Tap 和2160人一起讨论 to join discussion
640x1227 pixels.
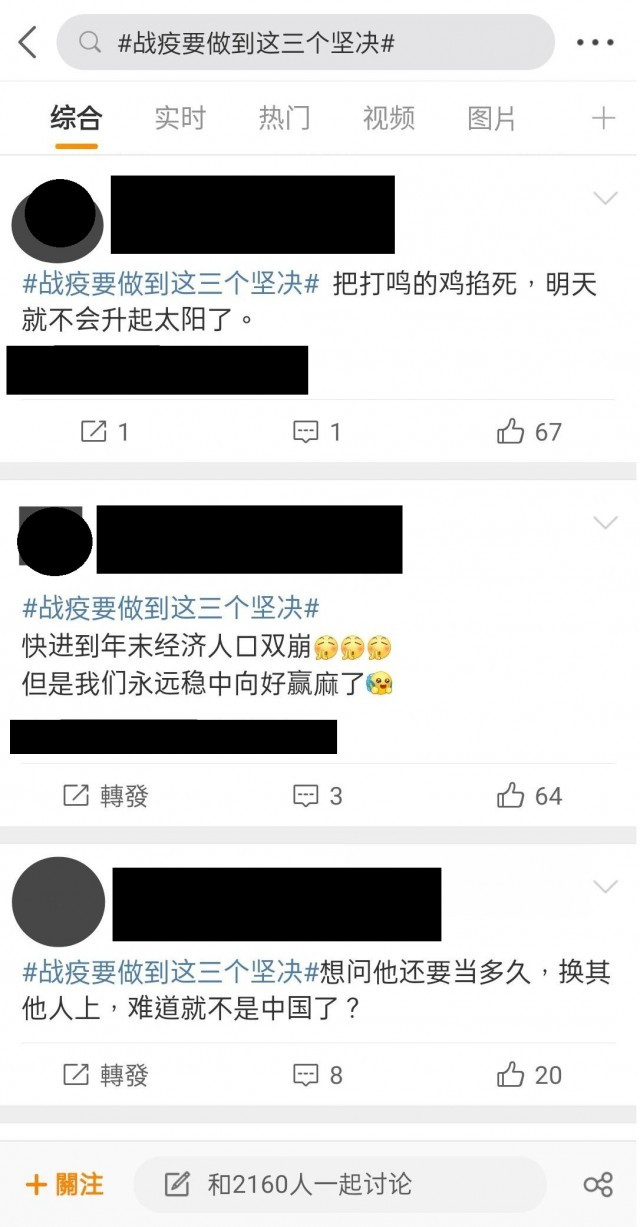(x=340, y=1185)
